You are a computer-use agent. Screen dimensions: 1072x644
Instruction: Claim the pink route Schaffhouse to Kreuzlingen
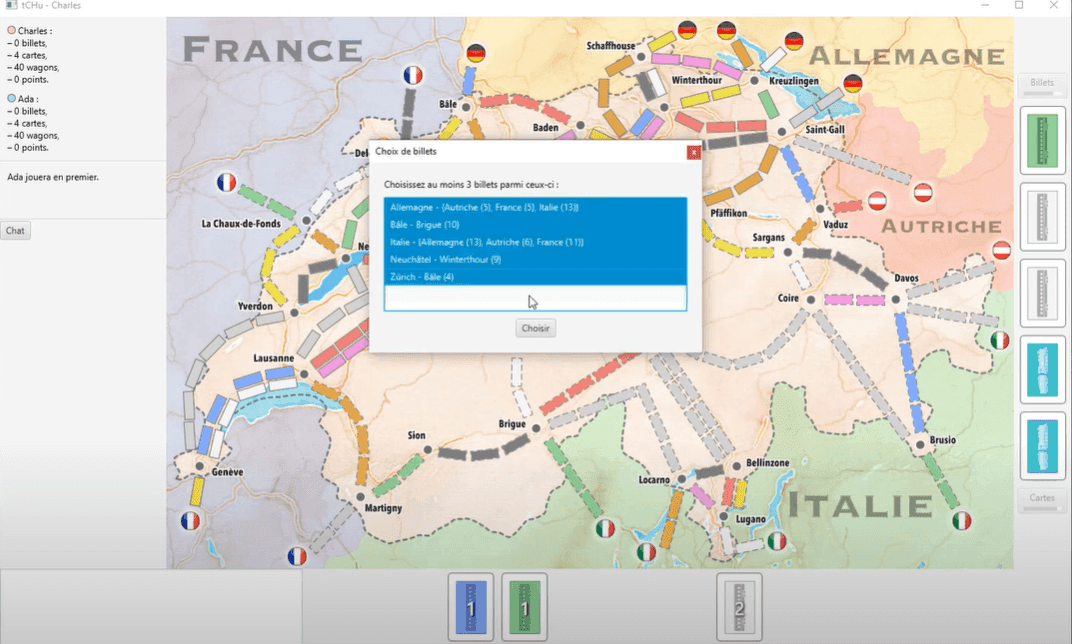click(x=697, y=64)
